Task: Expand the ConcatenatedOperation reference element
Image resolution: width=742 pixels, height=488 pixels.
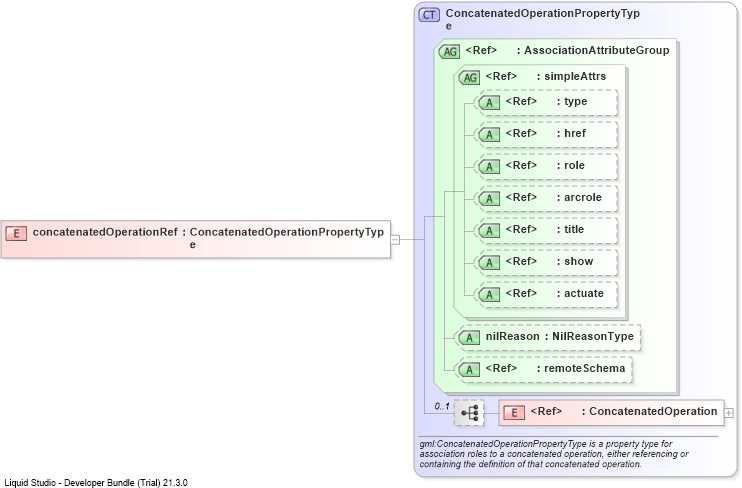Action: click(x=729, y=413)
